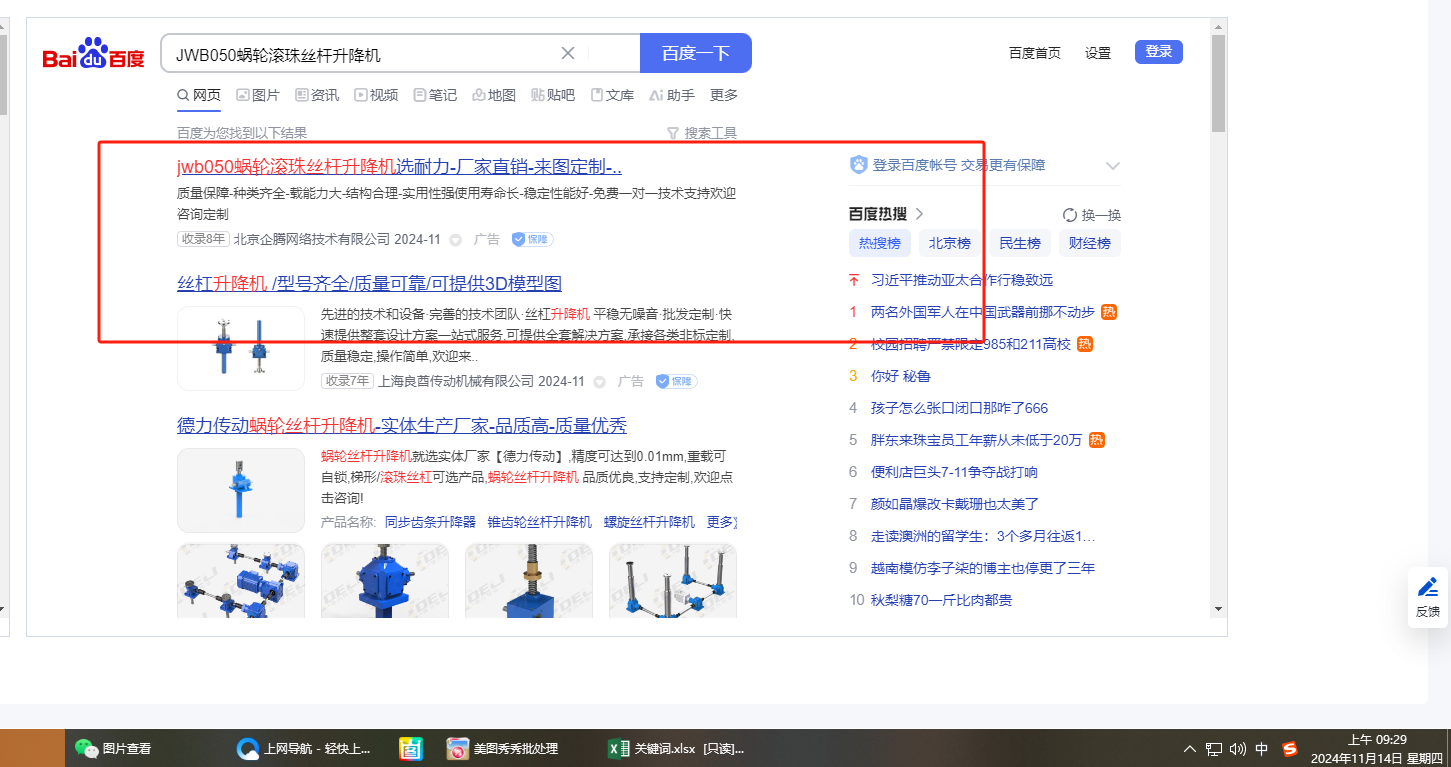Screen dimensions: 1451x767
Task: Open hot search 颜如晶爆改卡戴珊也太美了
Action: 955,504
